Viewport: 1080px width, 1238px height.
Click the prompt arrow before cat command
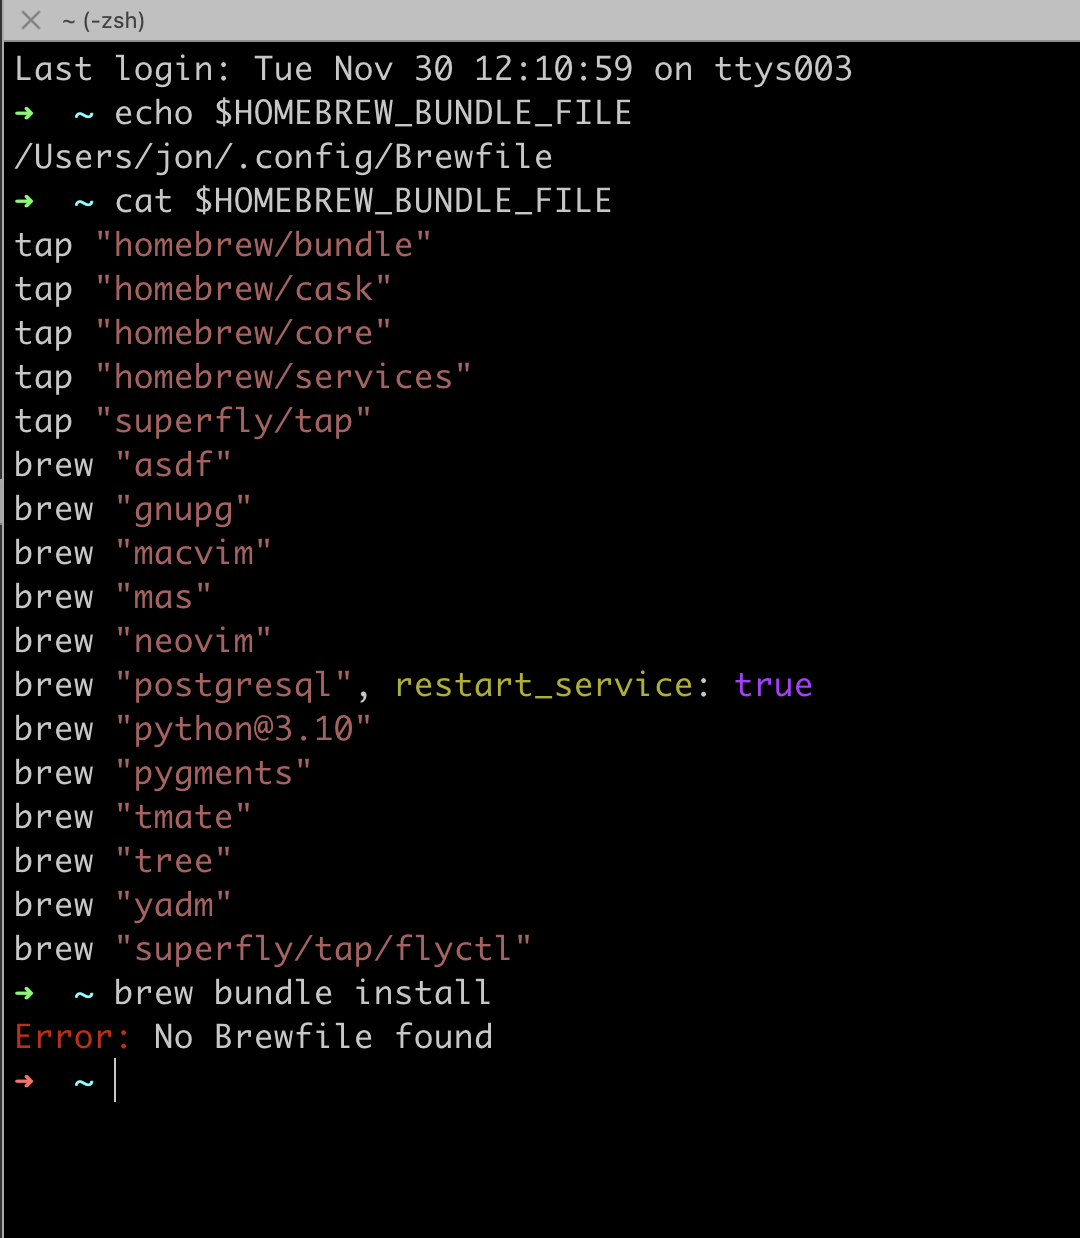click(24, 201)
